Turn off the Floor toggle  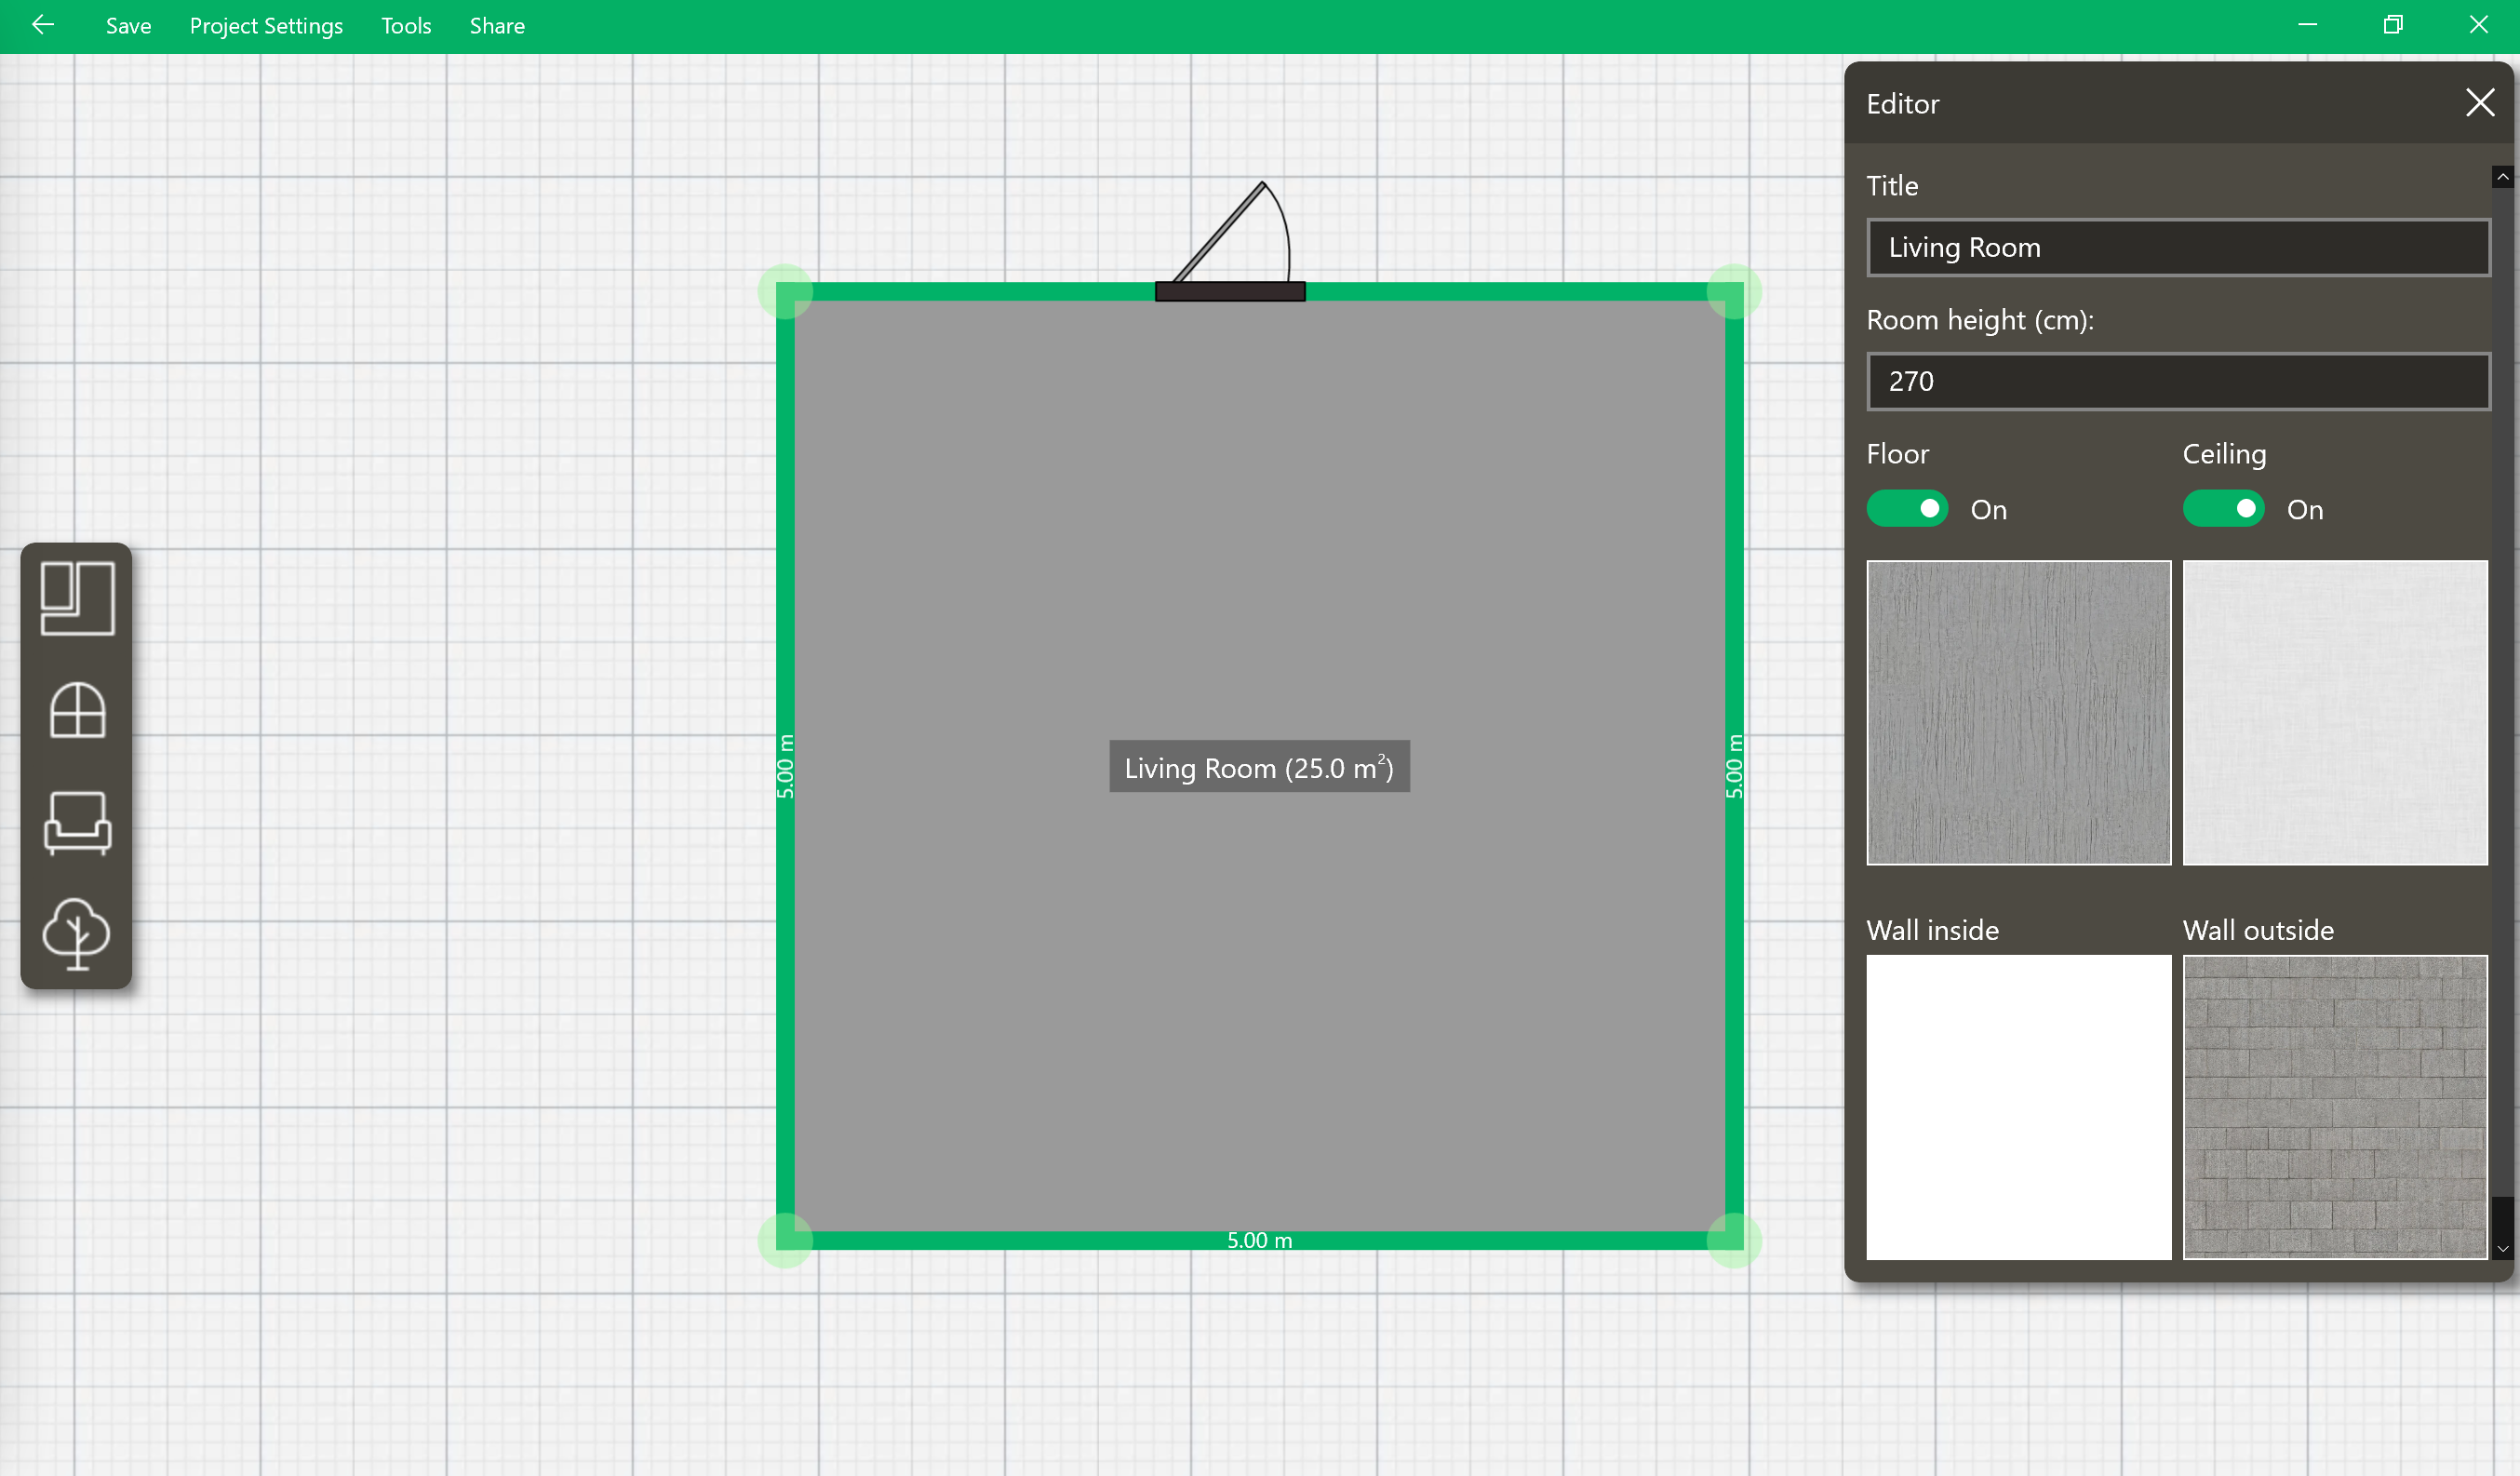pos(1907,509)
